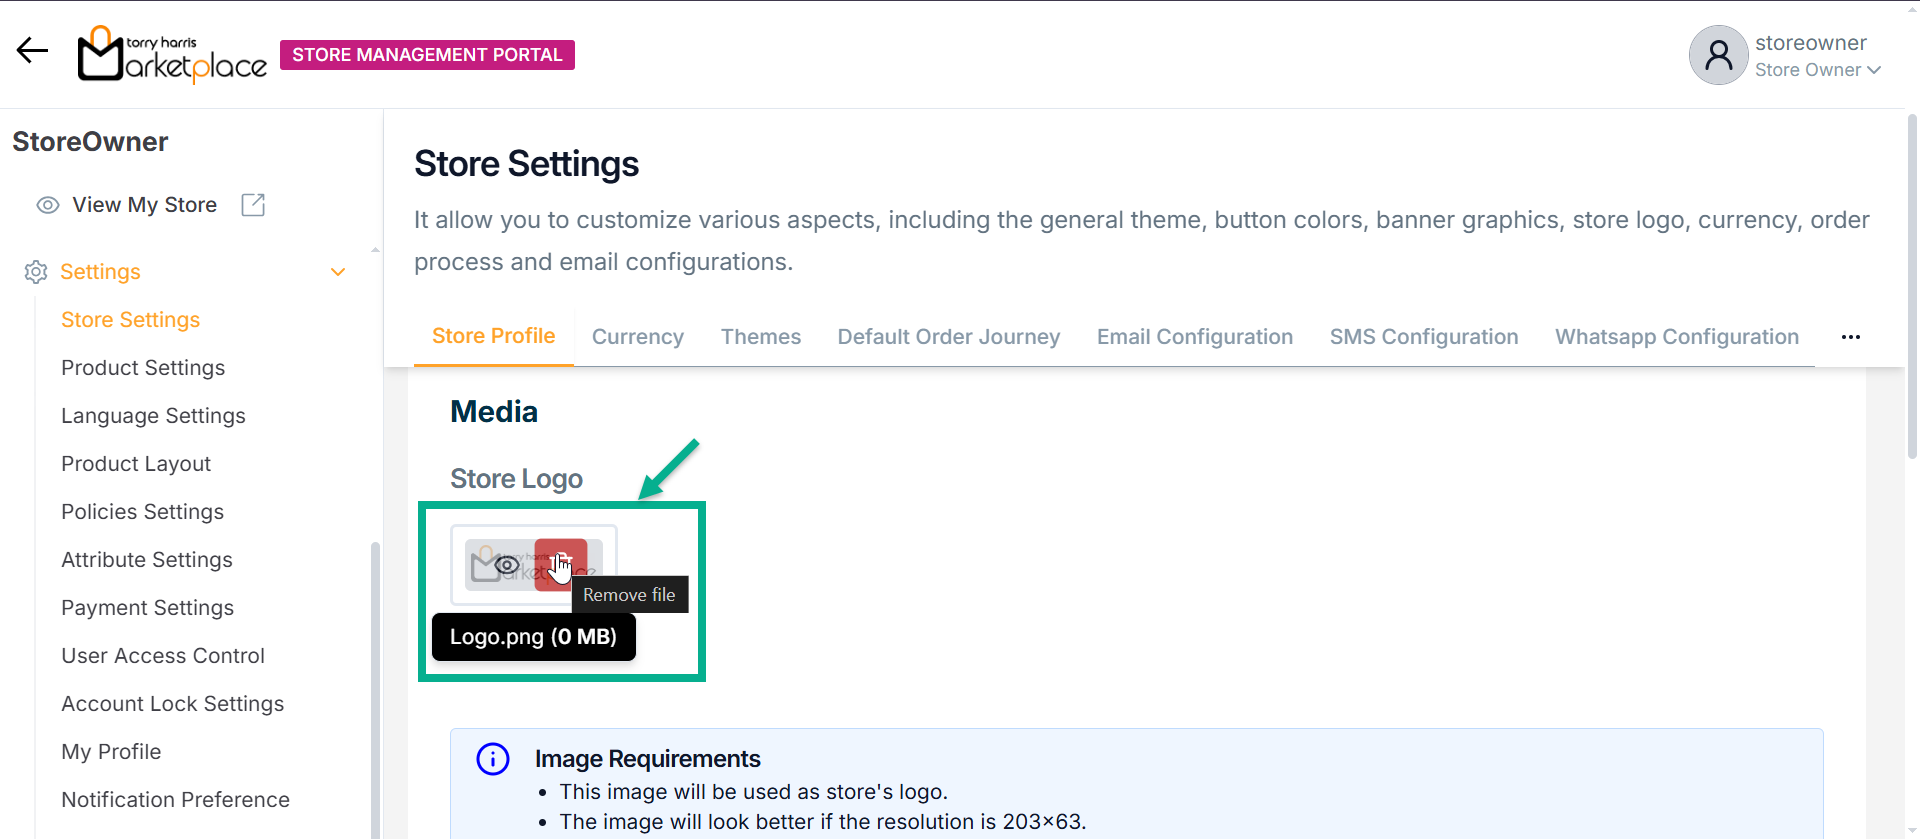Click the eye icon next to View My Store
This screenshot has height=839, width=1920.
[x=48, y=205]
